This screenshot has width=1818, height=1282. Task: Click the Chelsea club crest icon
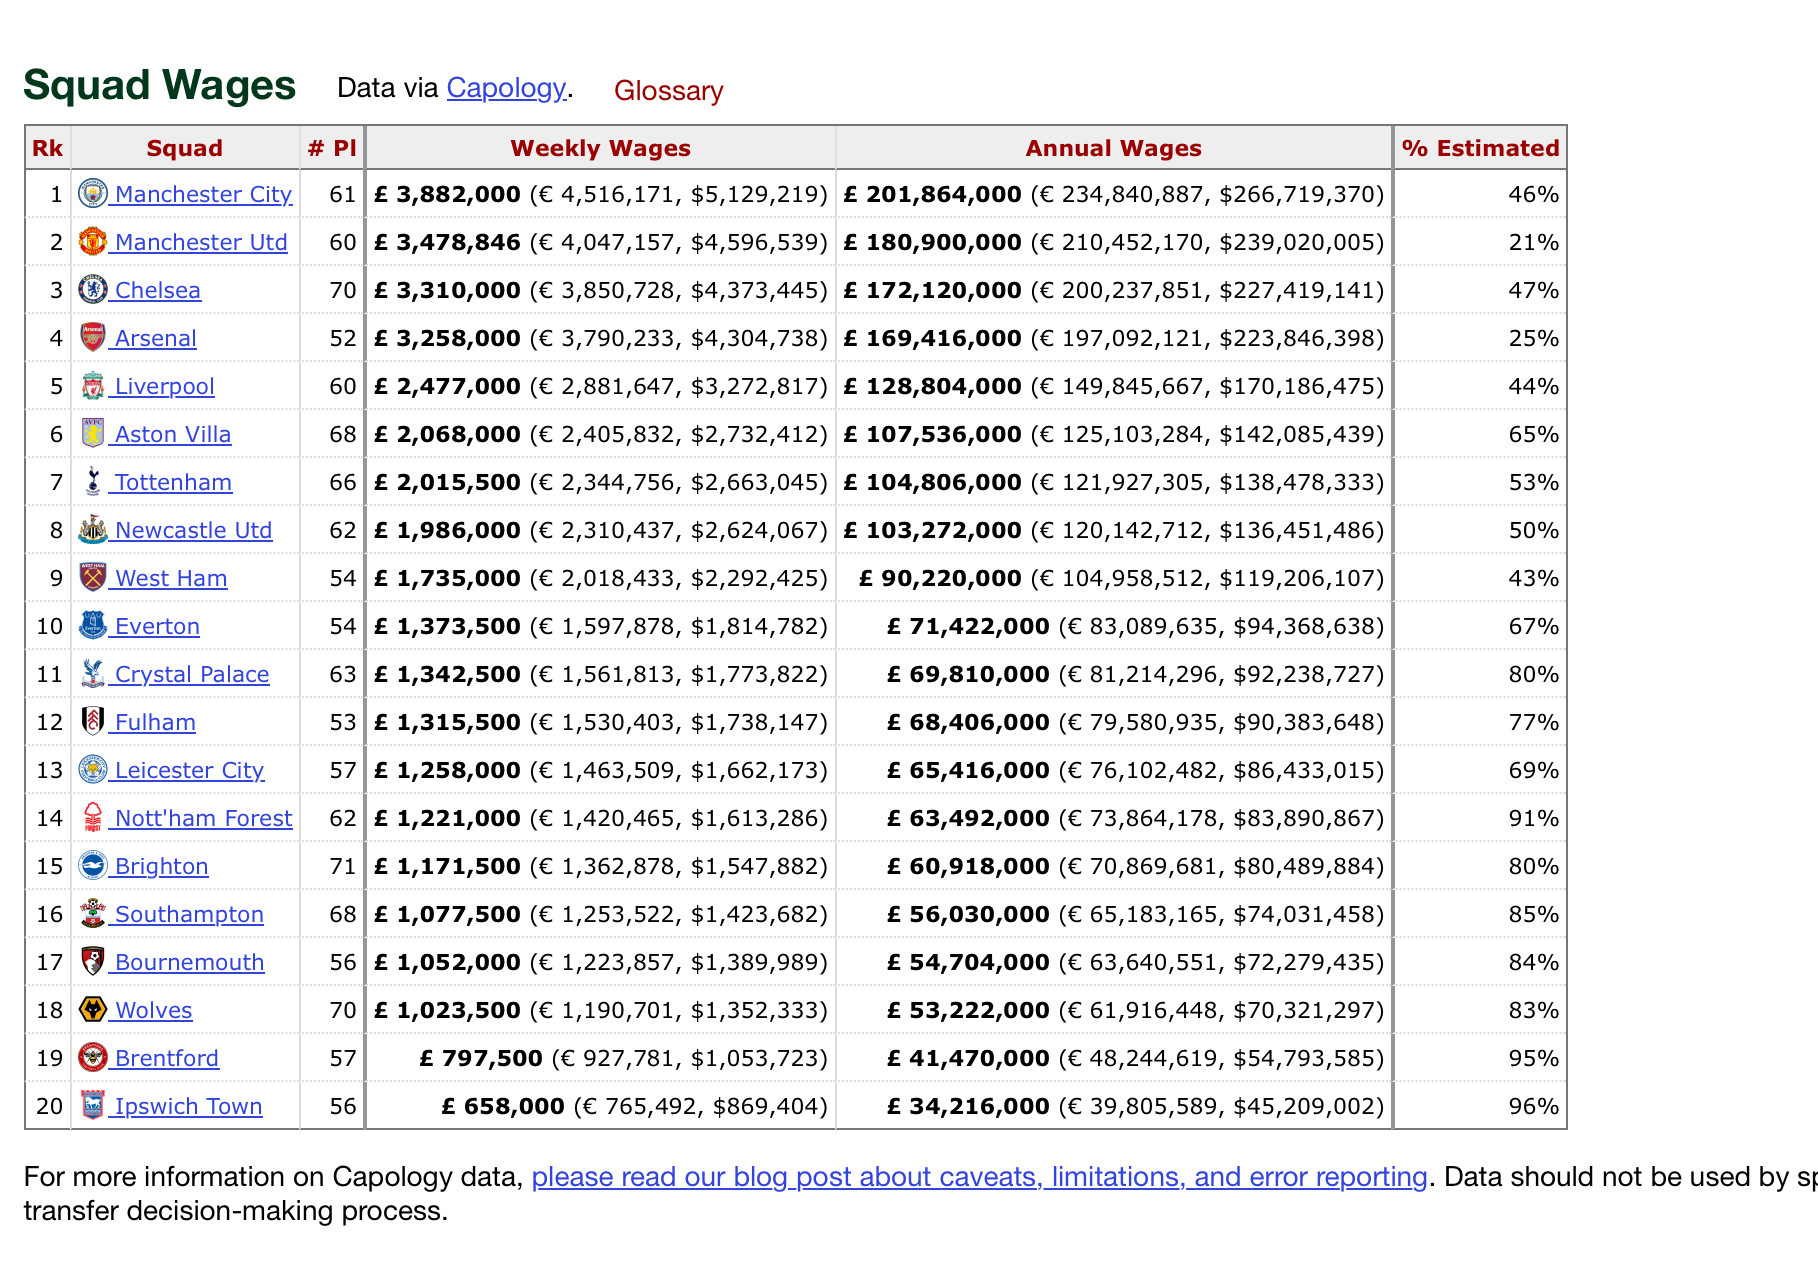pyautogui.click(x=93, y=289)
